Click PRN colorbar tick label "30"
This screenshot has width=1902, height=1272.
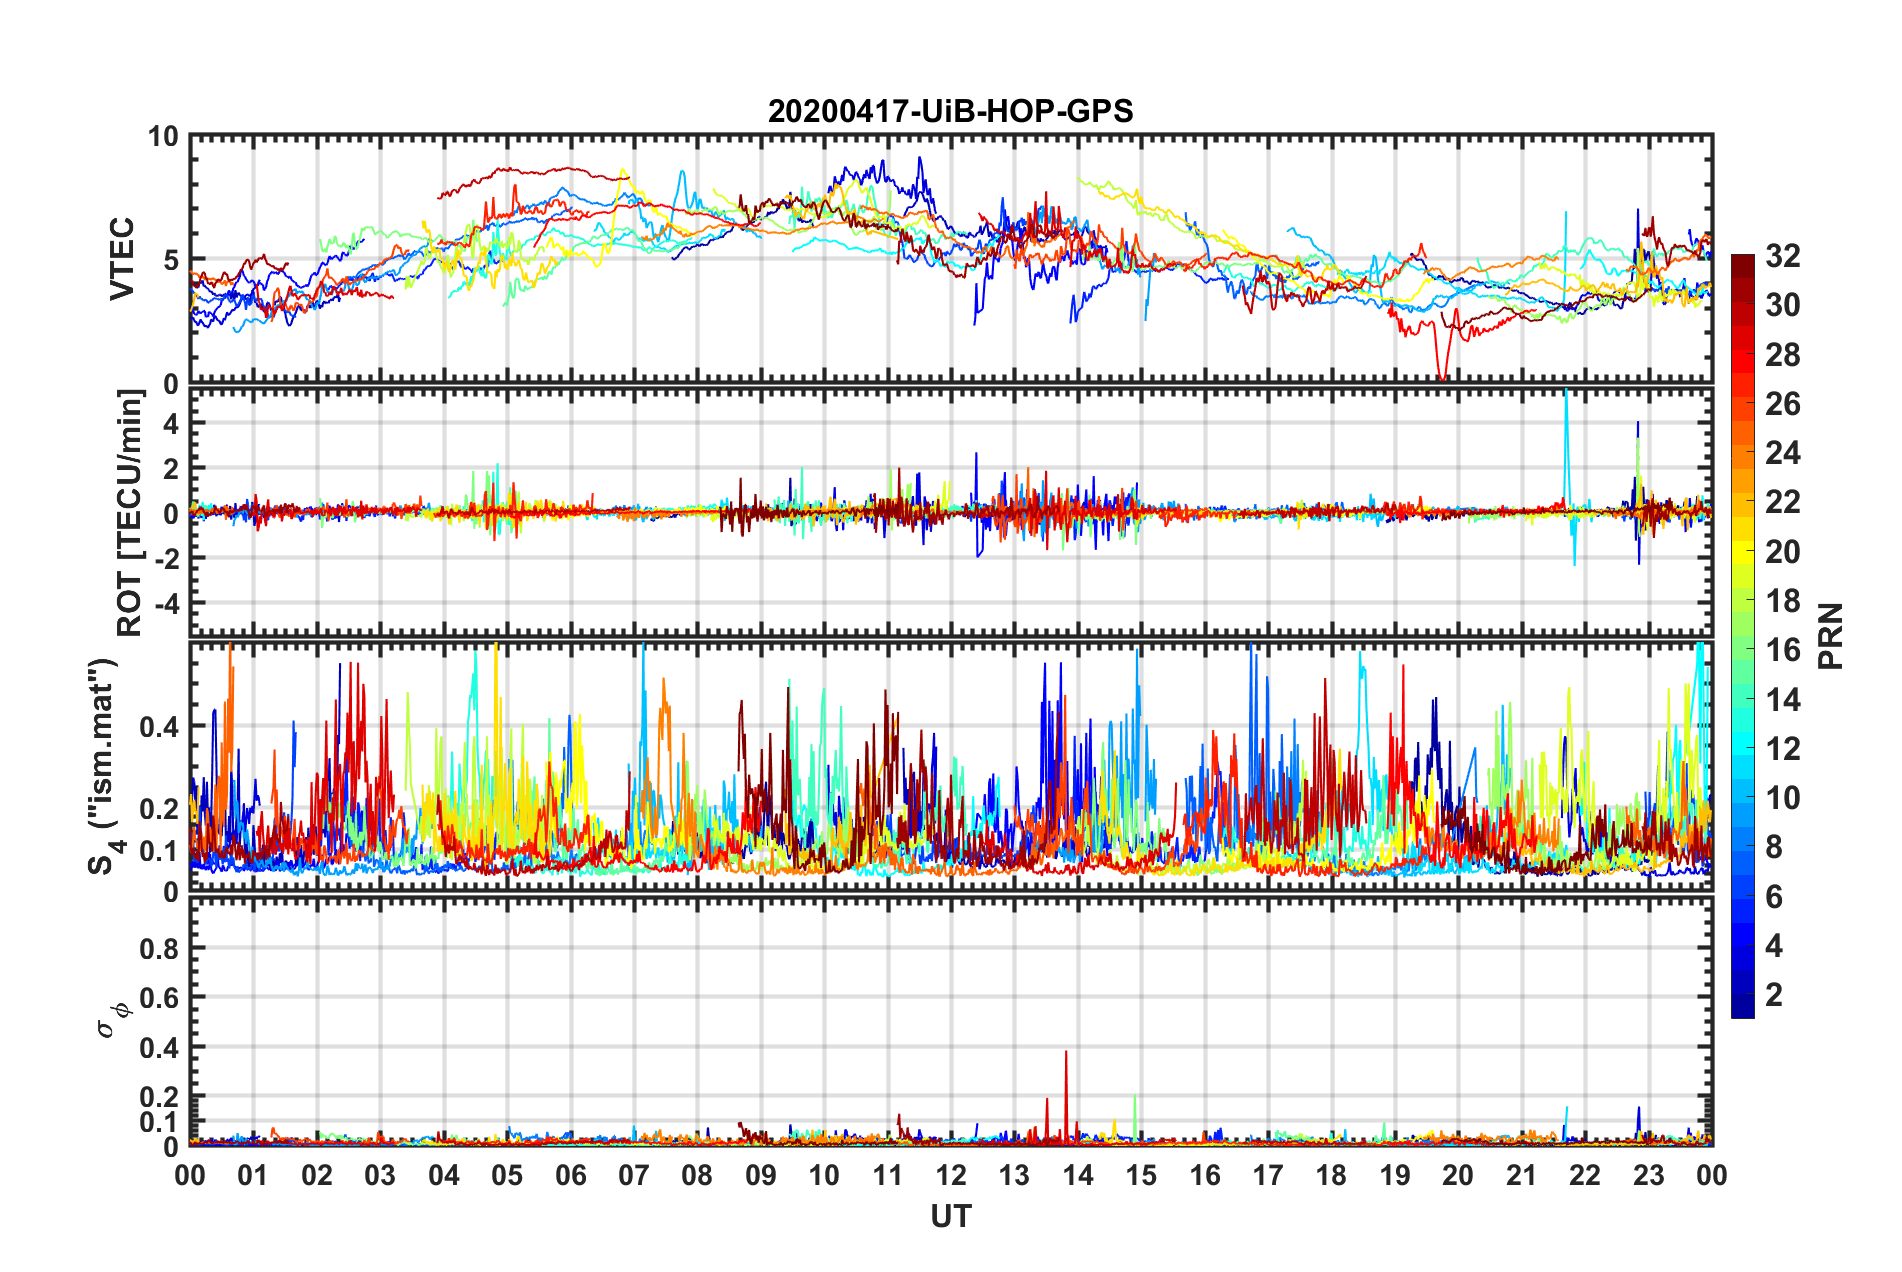[x=1783, y=305]
